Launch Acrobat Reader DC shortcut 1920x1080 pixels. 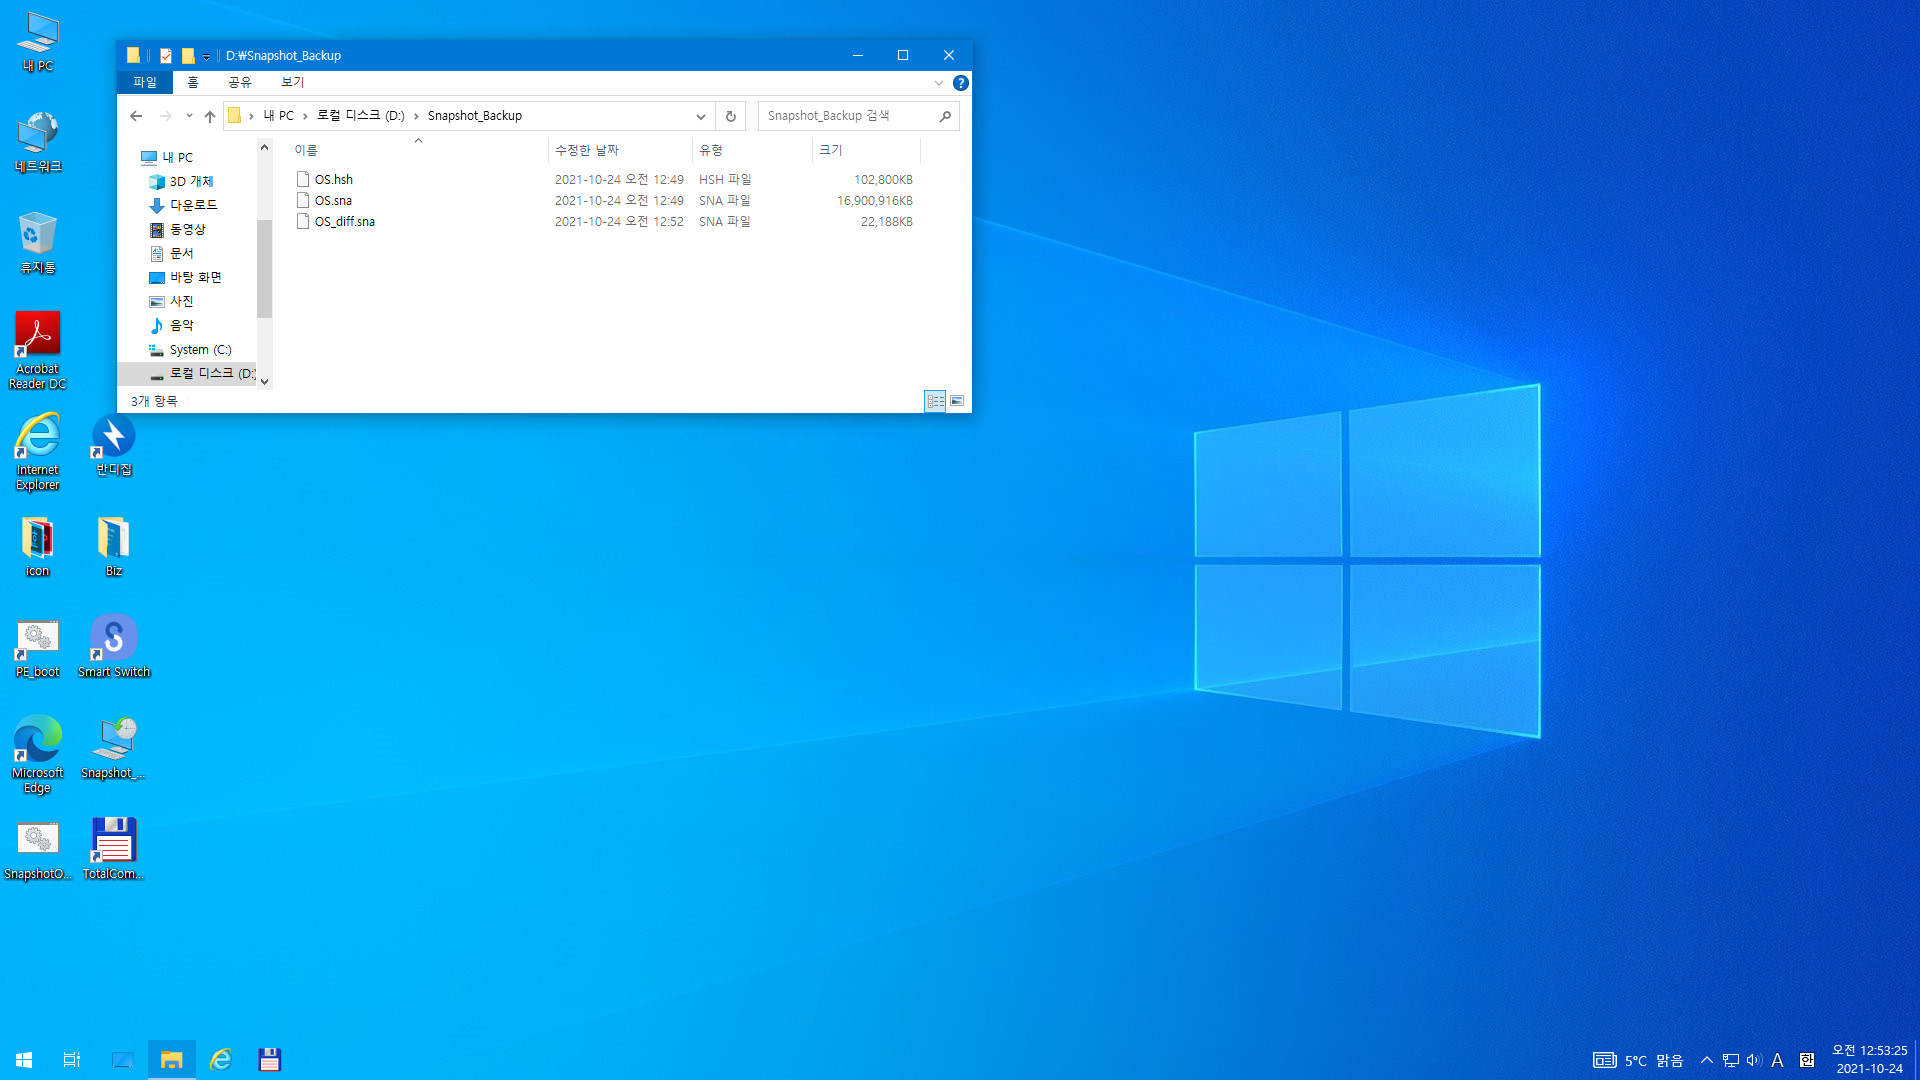pyautogui.click(x=38, y=350)
